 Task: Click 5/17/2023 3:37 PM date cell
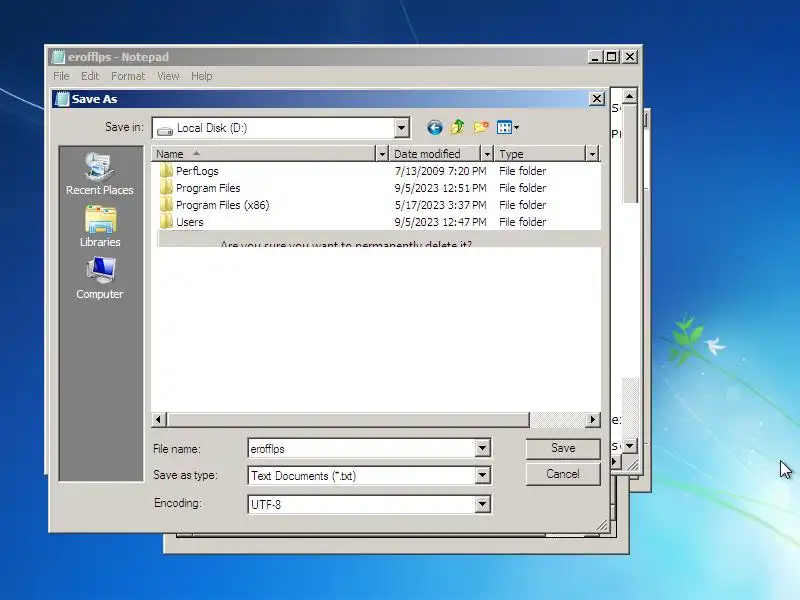(x=440, y=205)
